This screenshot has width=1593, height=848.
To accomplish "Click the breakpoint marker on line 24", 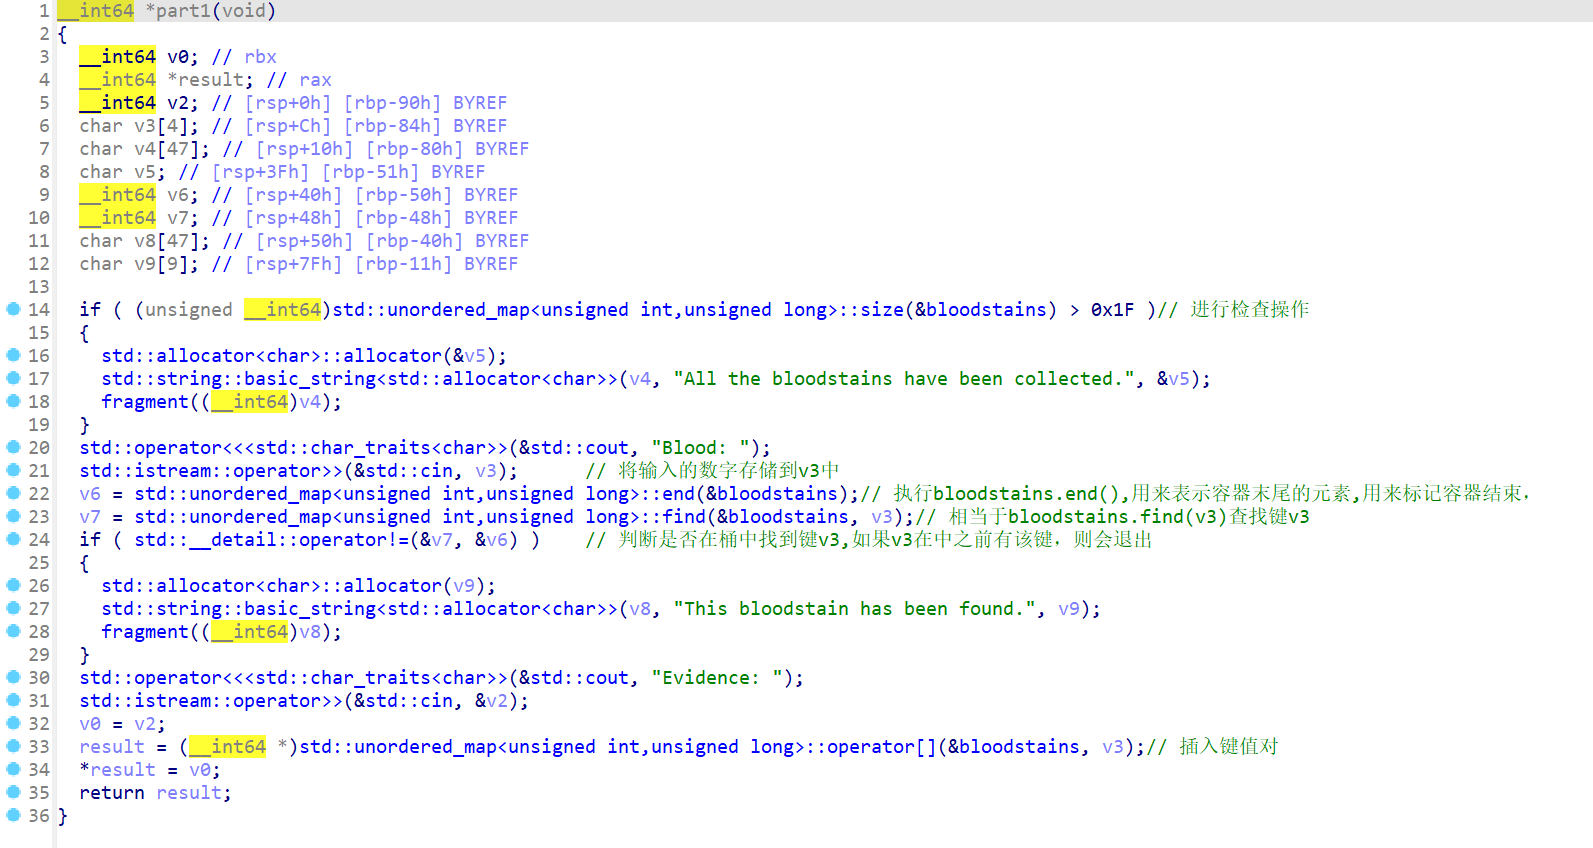I will [13, 539].
